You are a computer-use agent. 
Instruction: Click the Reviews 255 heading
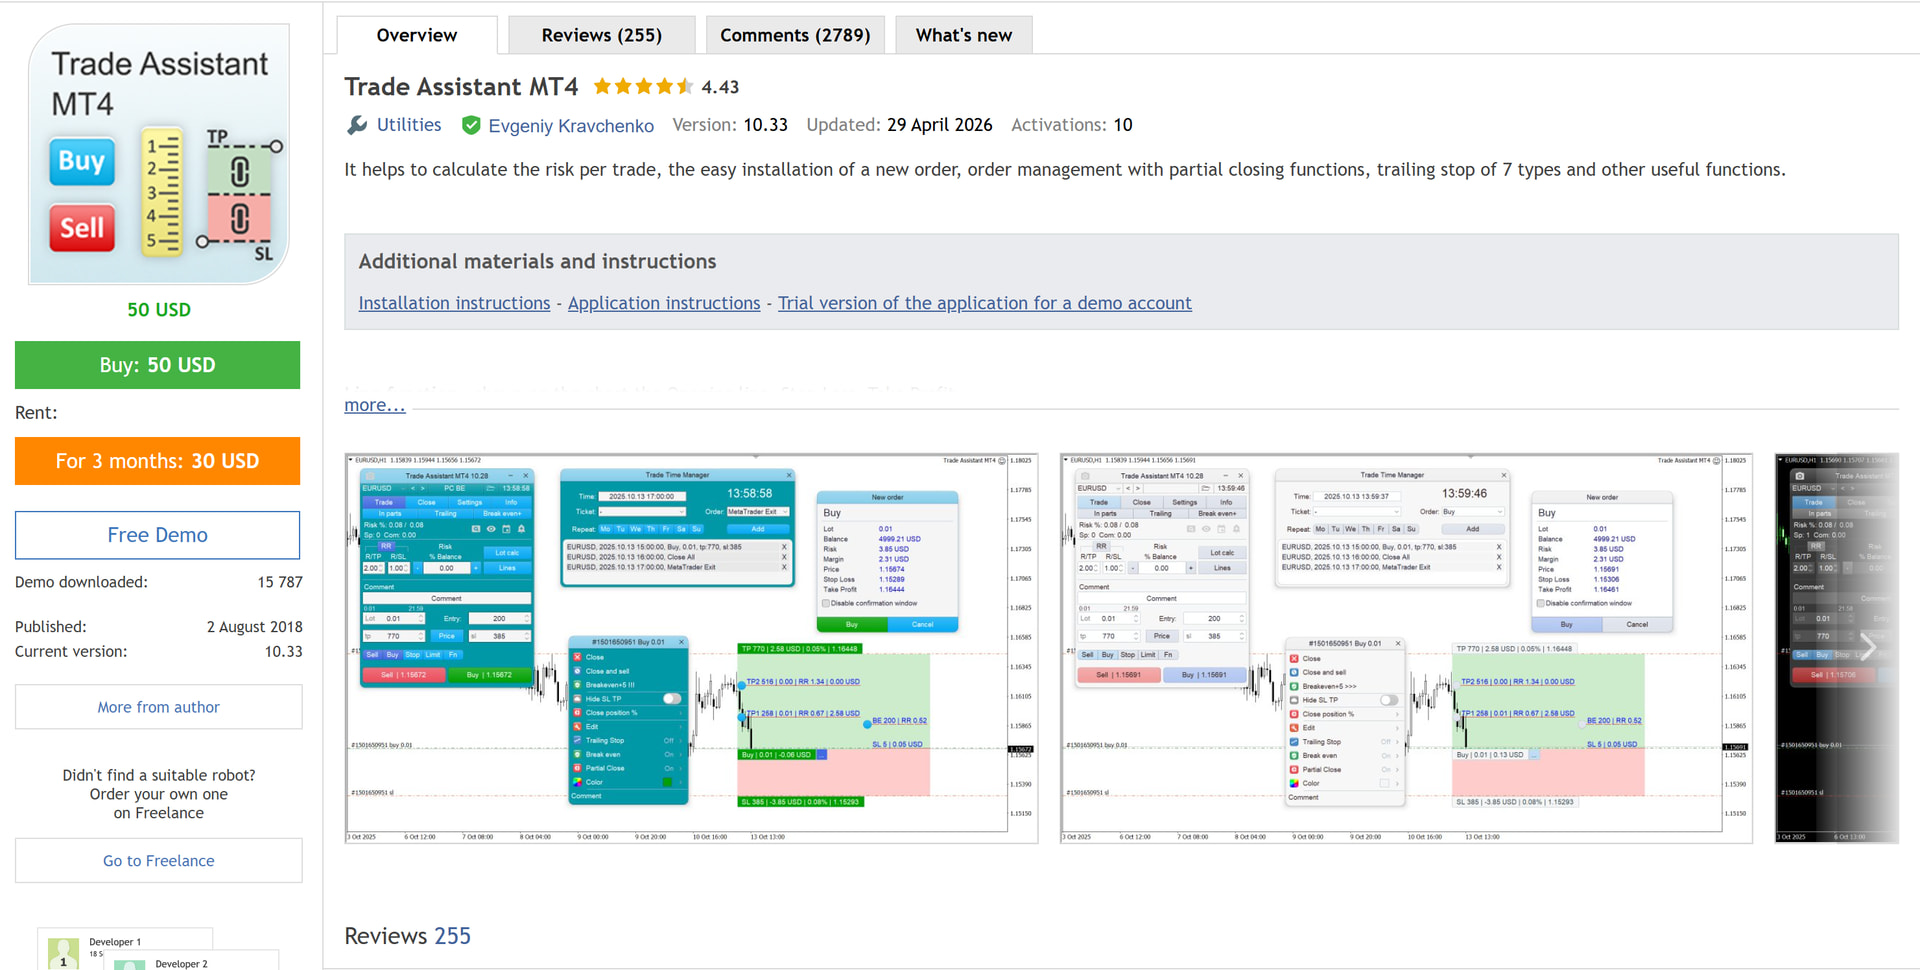tap(408, 936)
